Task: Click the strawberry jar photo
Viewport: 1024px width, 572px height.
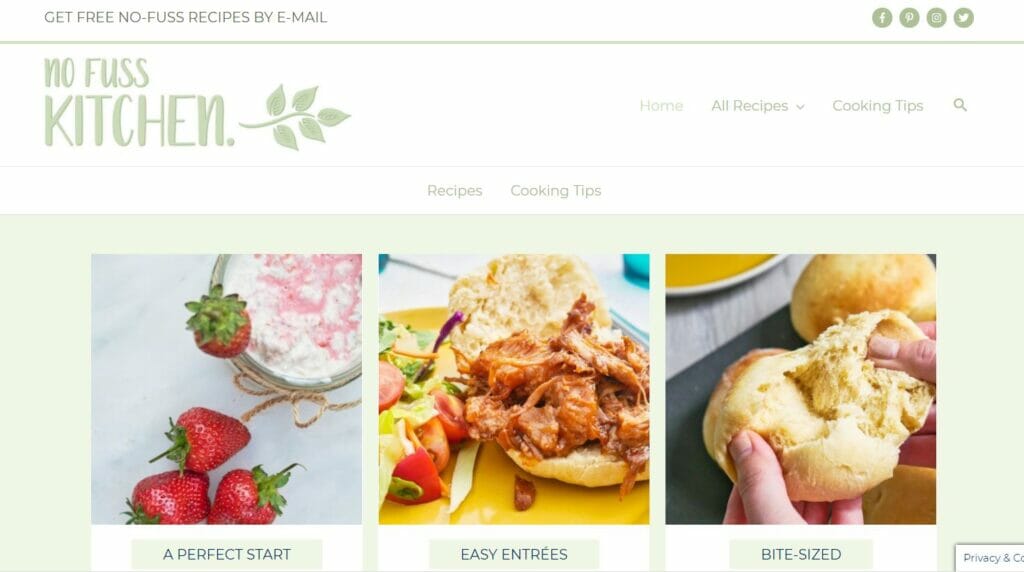Action: (227, 389)
